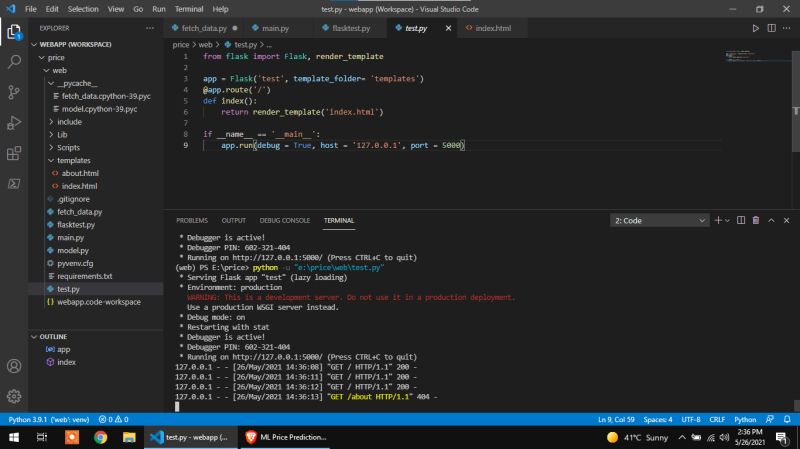Screen dimensions: 800x449
Task: Change cursor position via Ln 9, Col 59
Action: point(616,419)
